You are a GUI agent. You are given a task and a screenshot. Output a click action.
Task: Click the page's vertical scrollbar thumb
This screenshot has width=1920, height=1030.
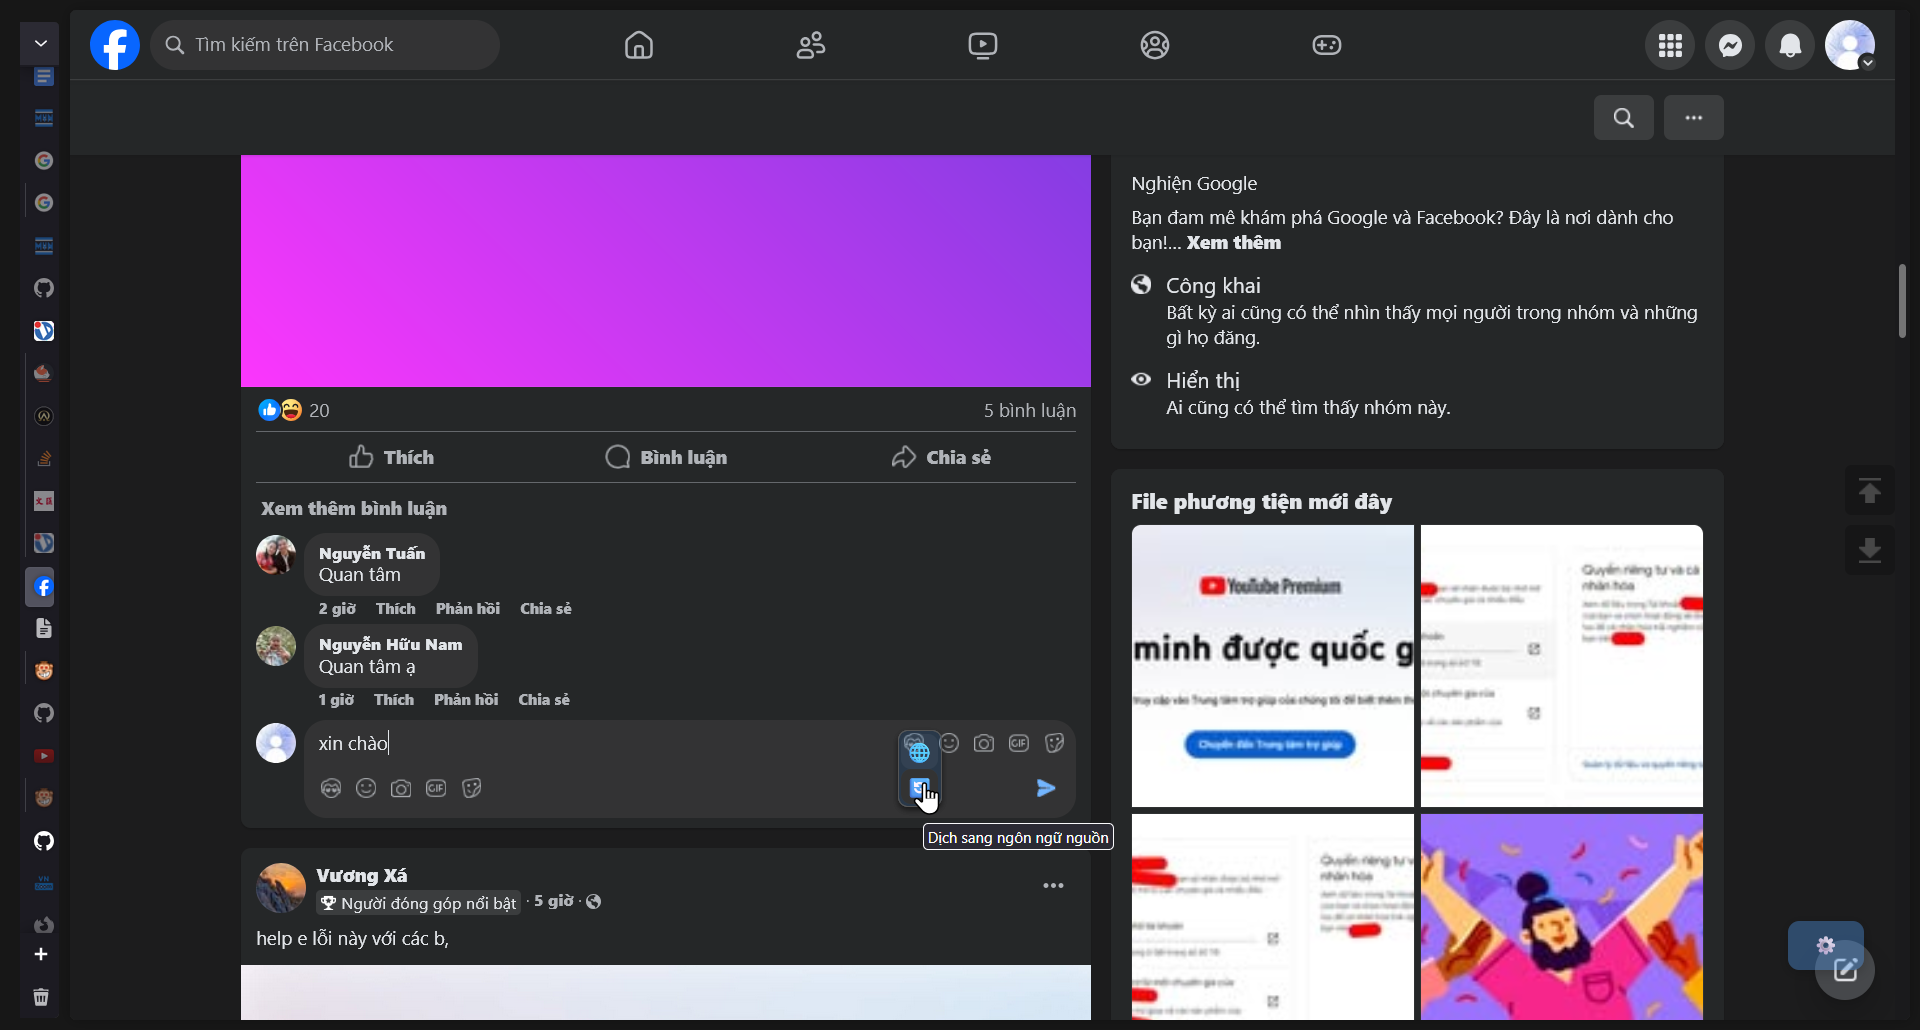click(1902, 301)
